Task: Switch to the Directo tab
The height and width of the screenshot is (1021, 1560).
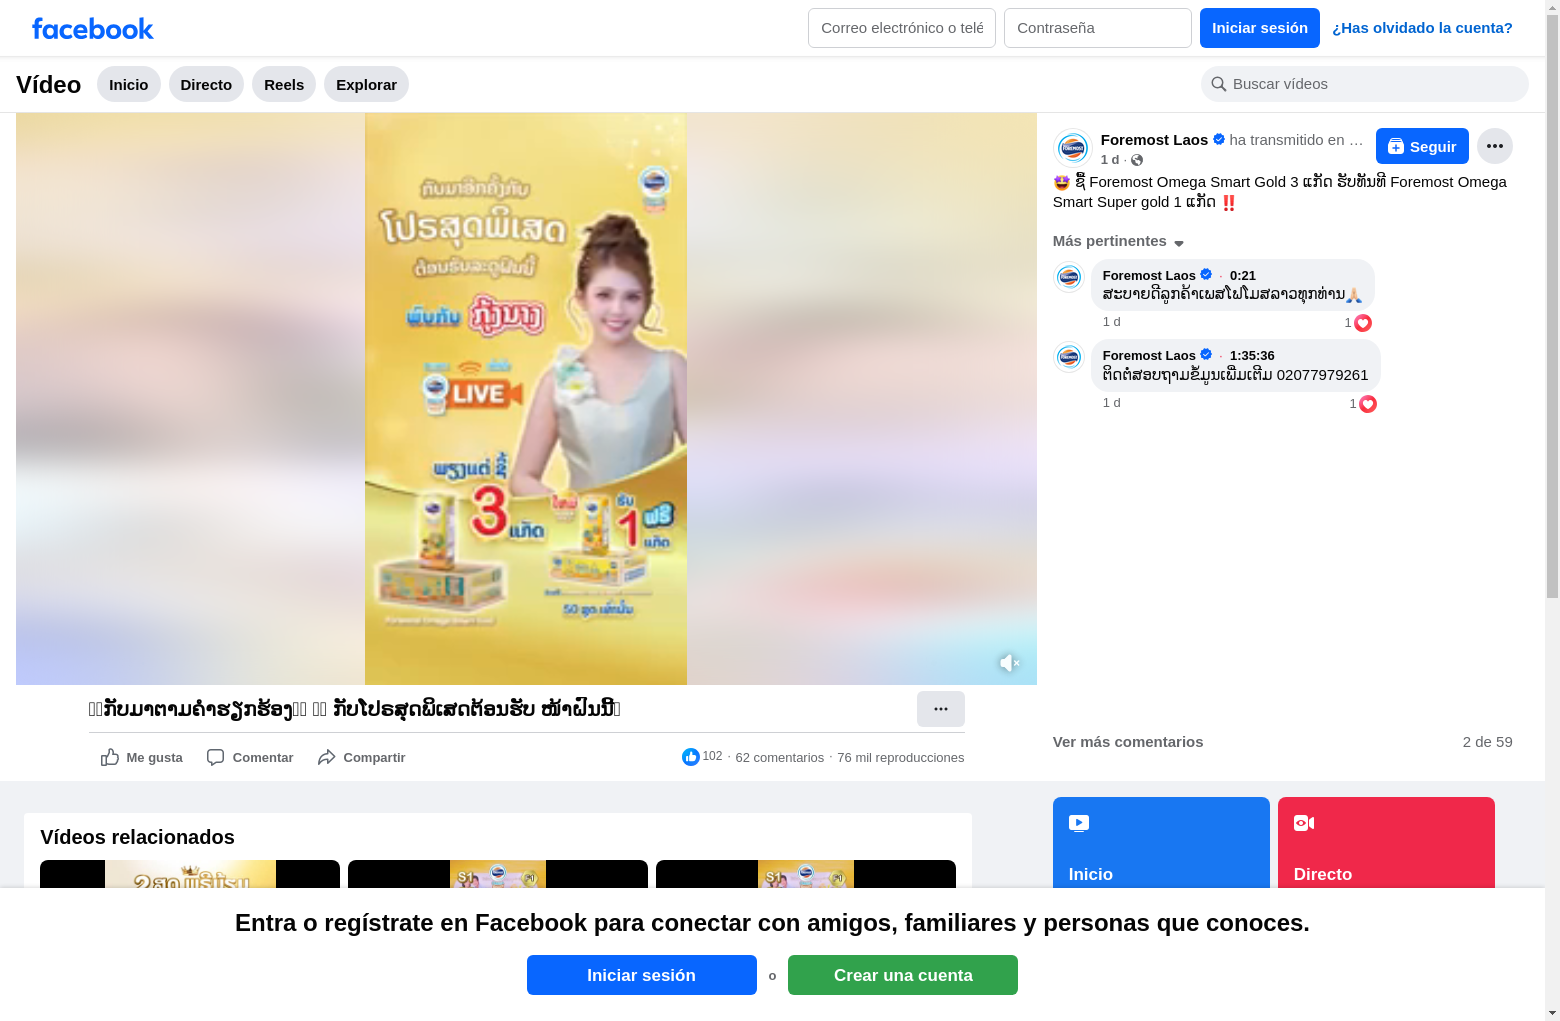Action: (x=206, y=84)
